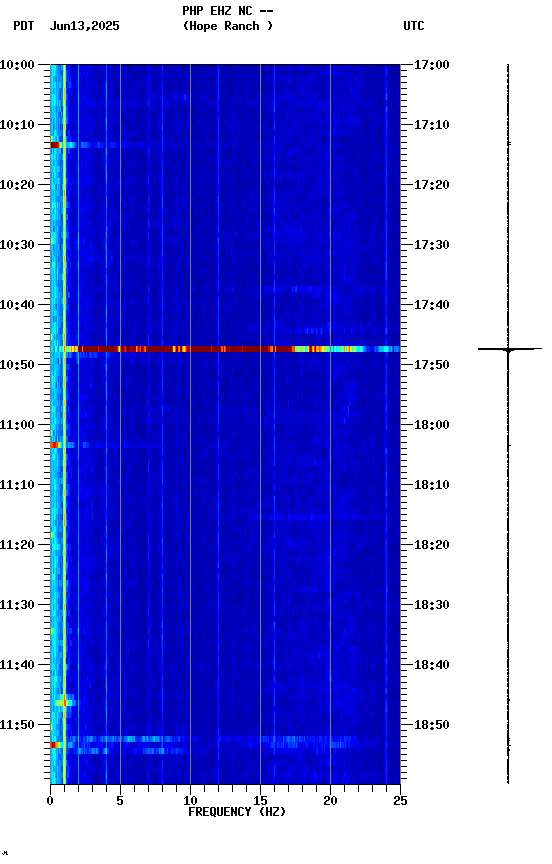Click the 17:20 UTC time label
This screenshot has height=864, width=552.
[x=432, y=185]
